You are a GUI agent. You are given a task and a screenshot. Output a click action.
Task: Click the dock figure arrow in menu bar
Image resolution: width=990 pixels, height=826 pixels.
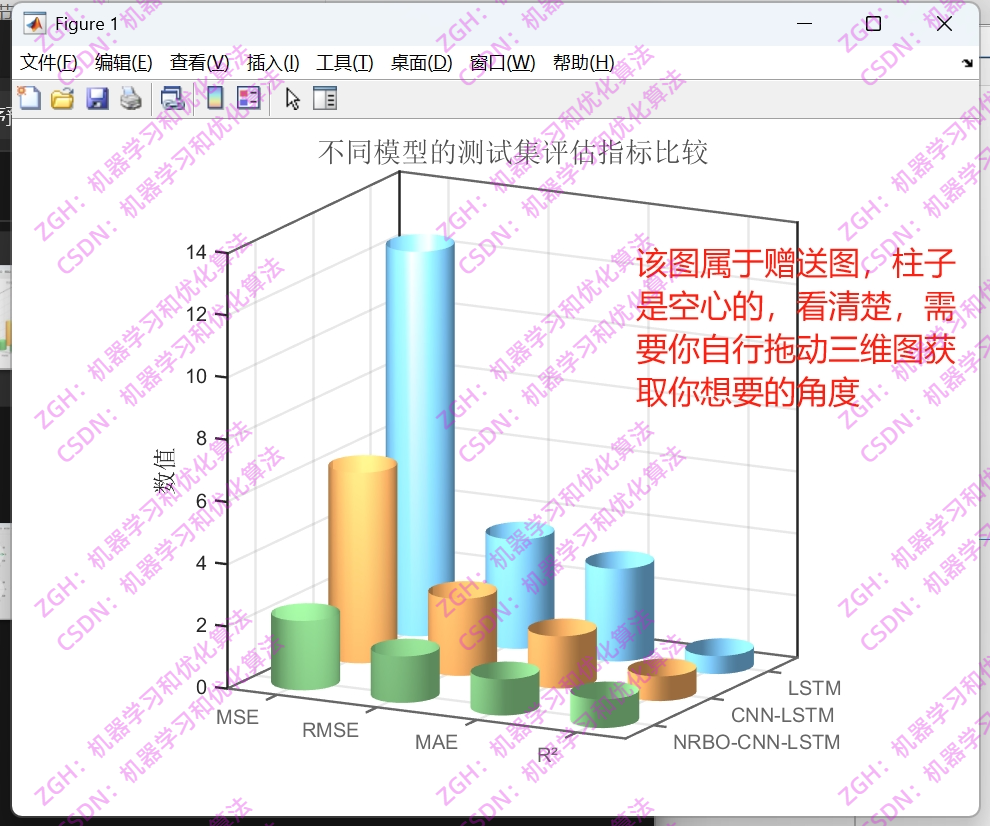pyautogui.click(x=967, y=63)
